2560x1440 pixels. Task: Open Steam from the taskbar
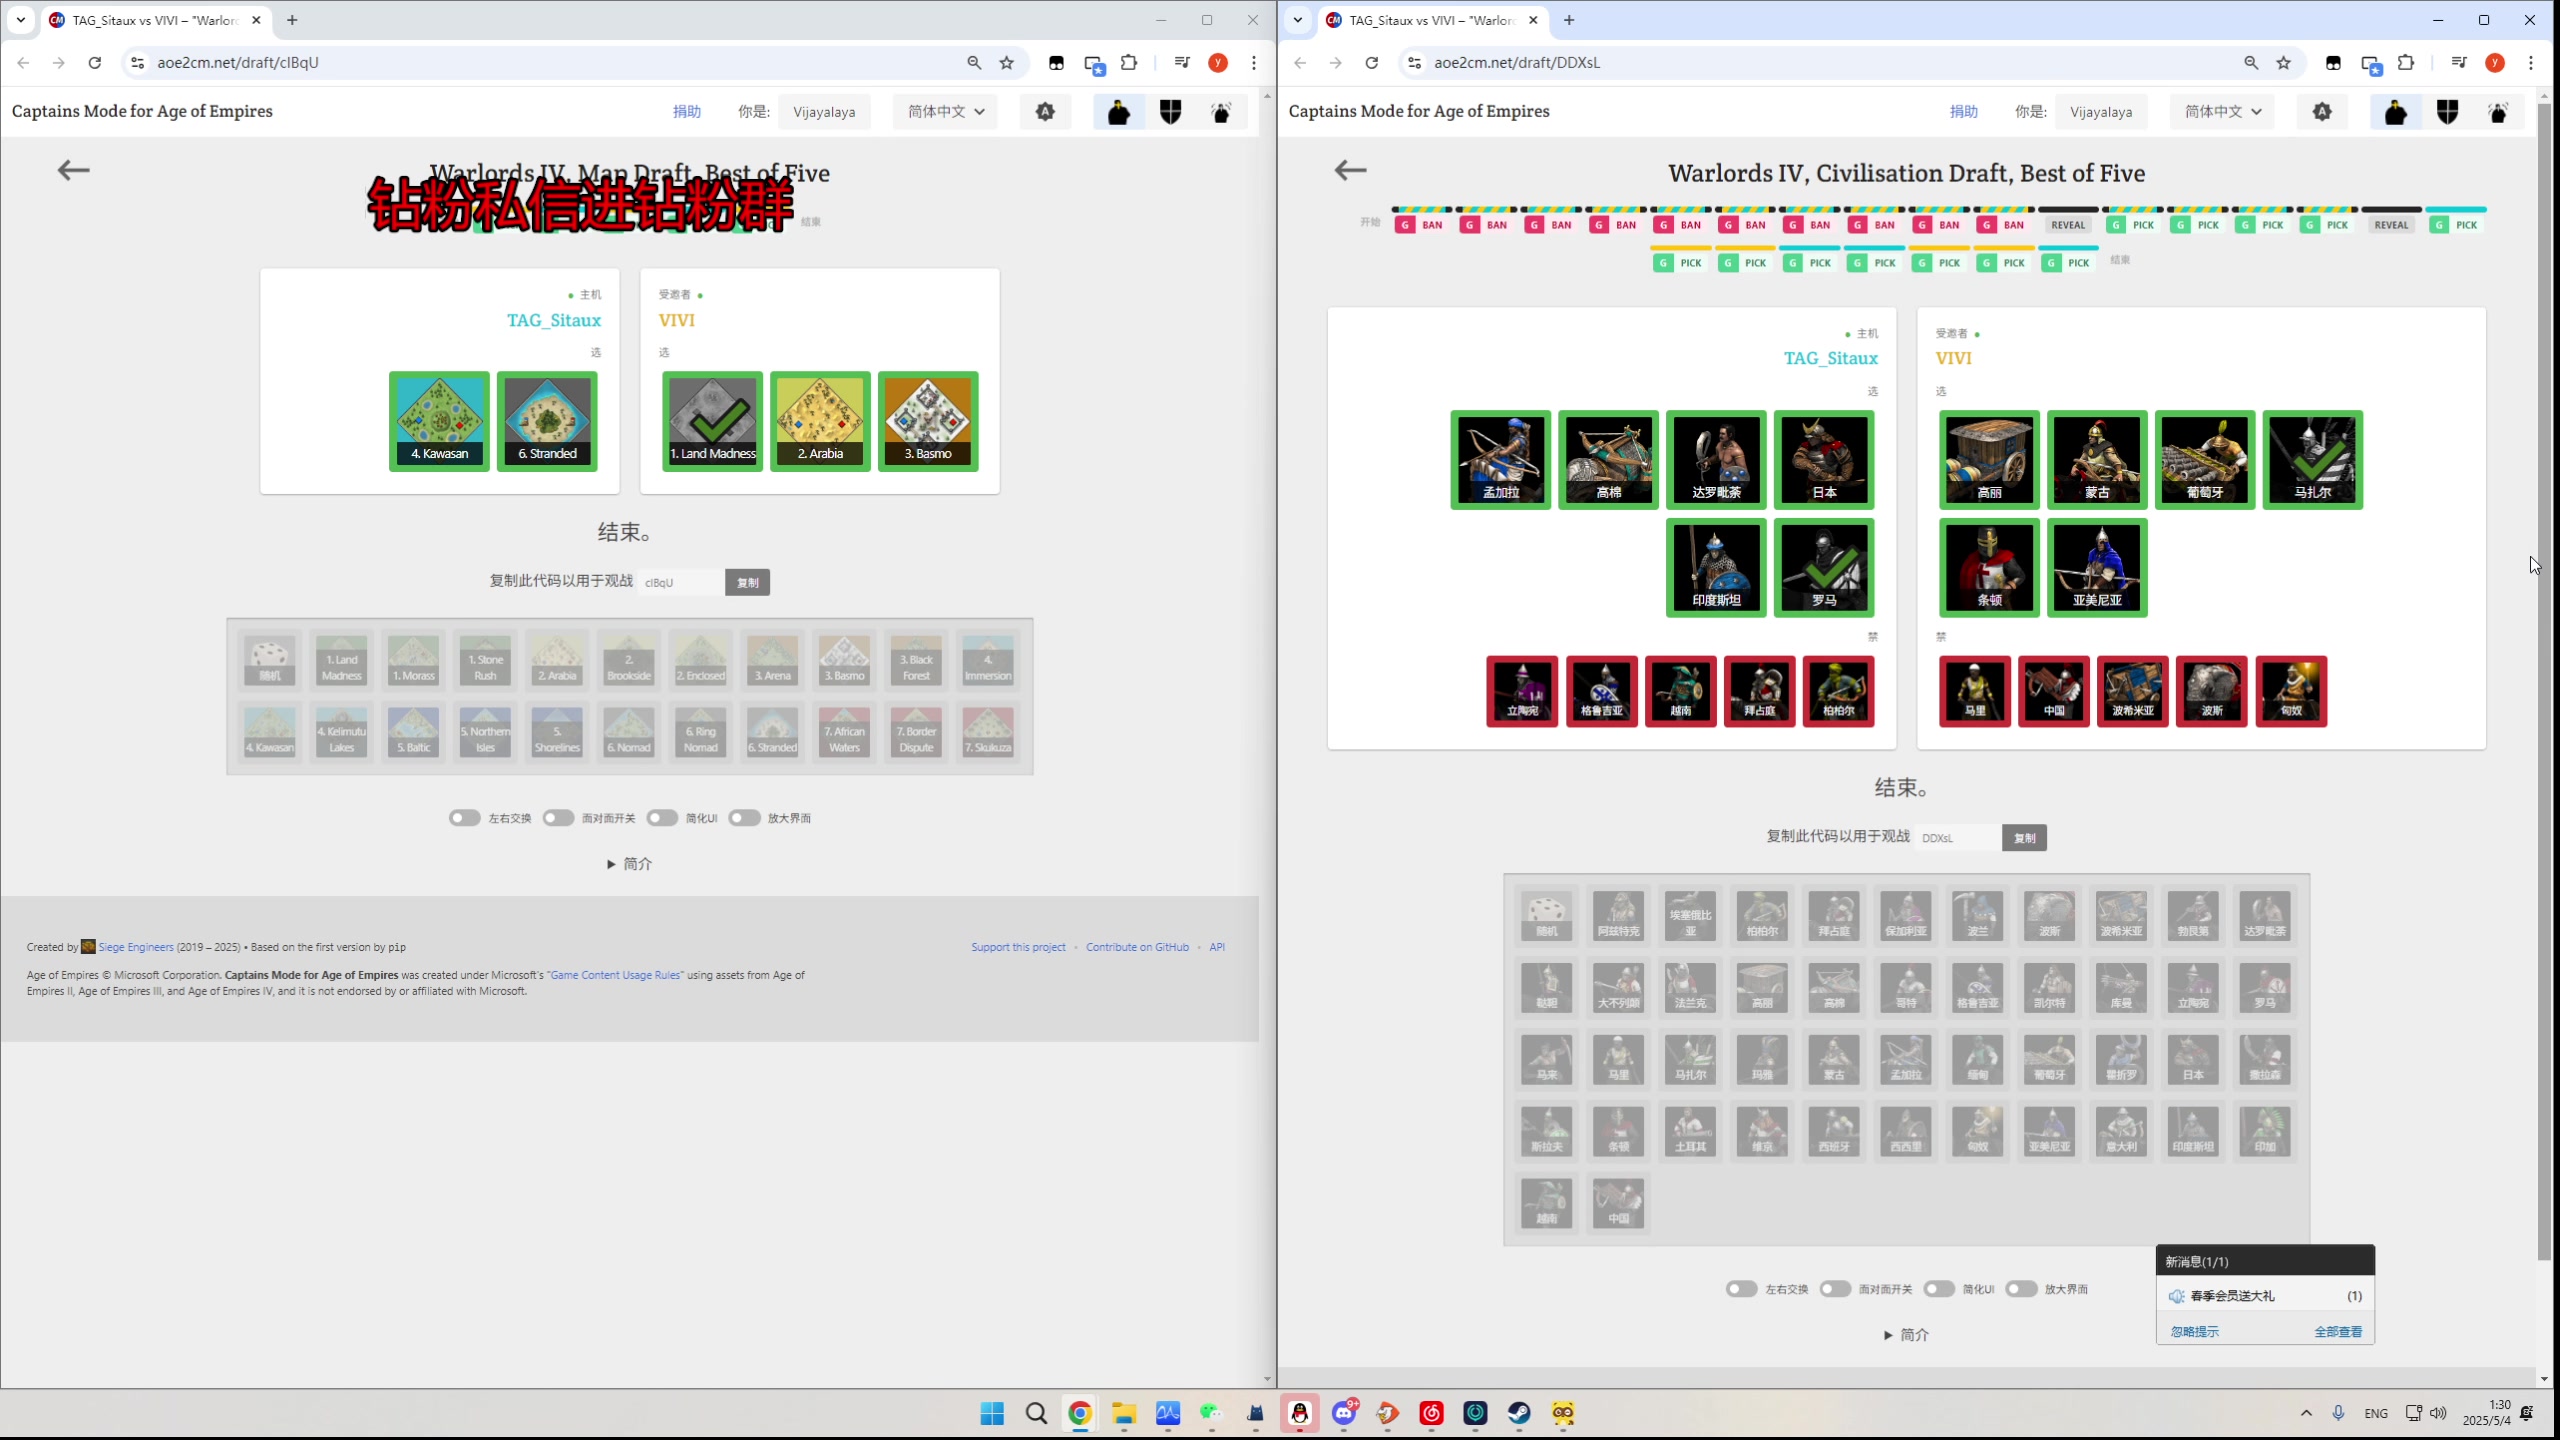(x=1519, y=1413)
